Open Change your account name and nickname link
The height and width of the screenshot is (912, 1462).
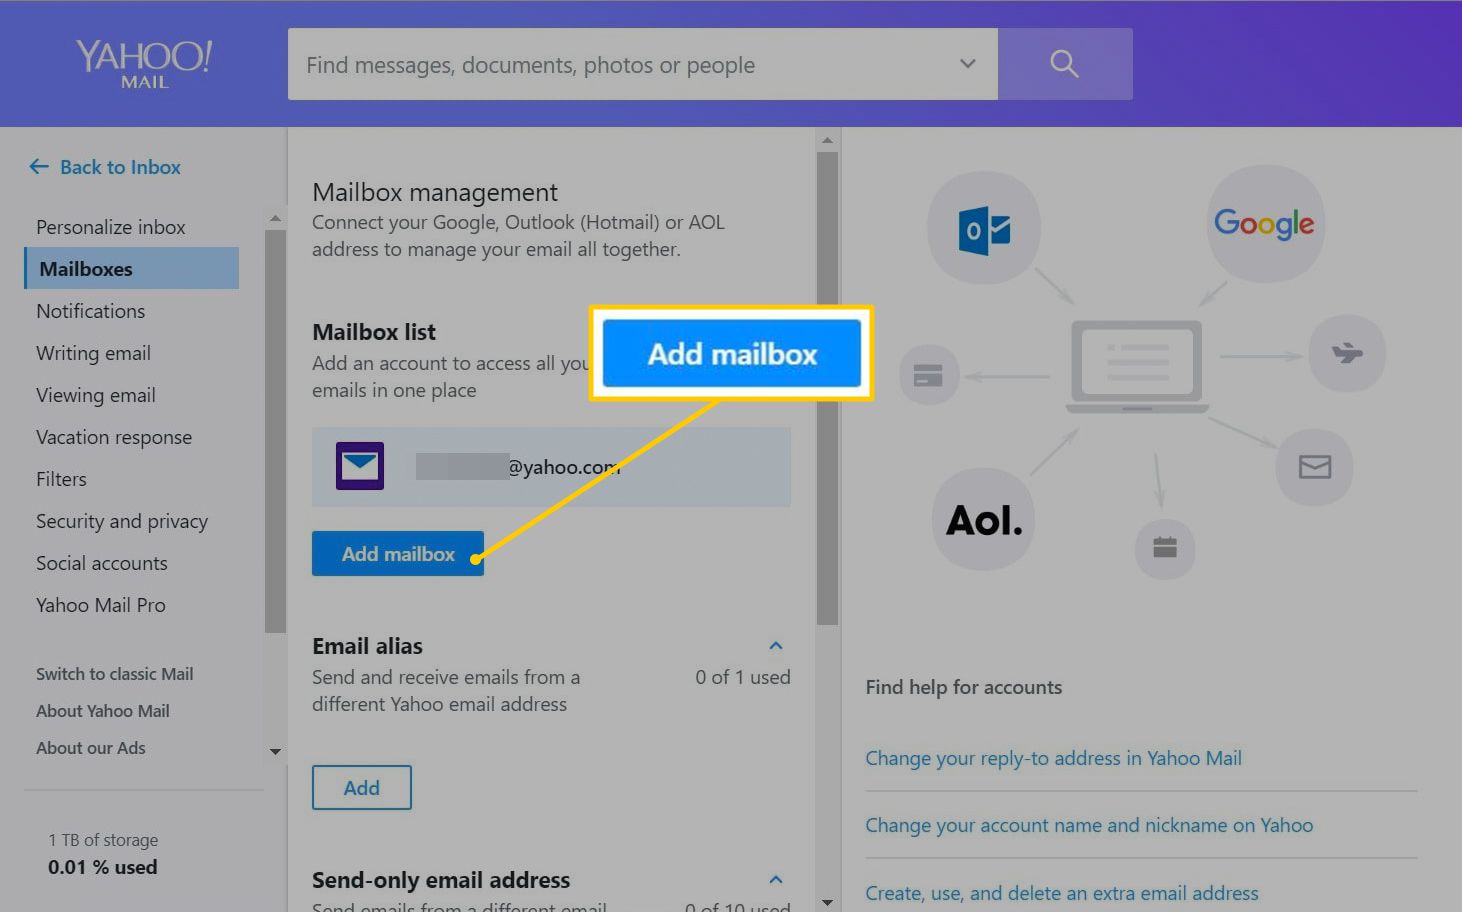[1089, 825]
